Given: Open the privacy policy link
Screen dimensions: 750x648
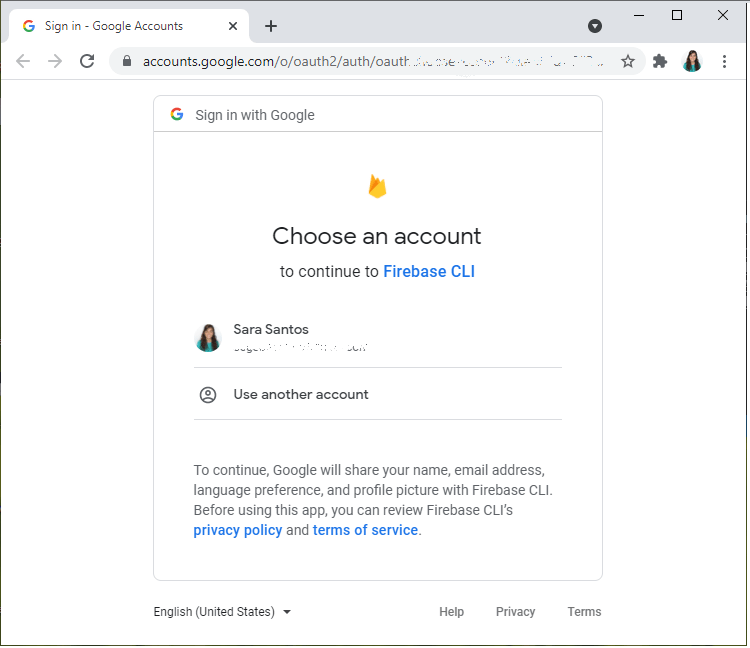Looking at the screenshot, I should point(238,530).
